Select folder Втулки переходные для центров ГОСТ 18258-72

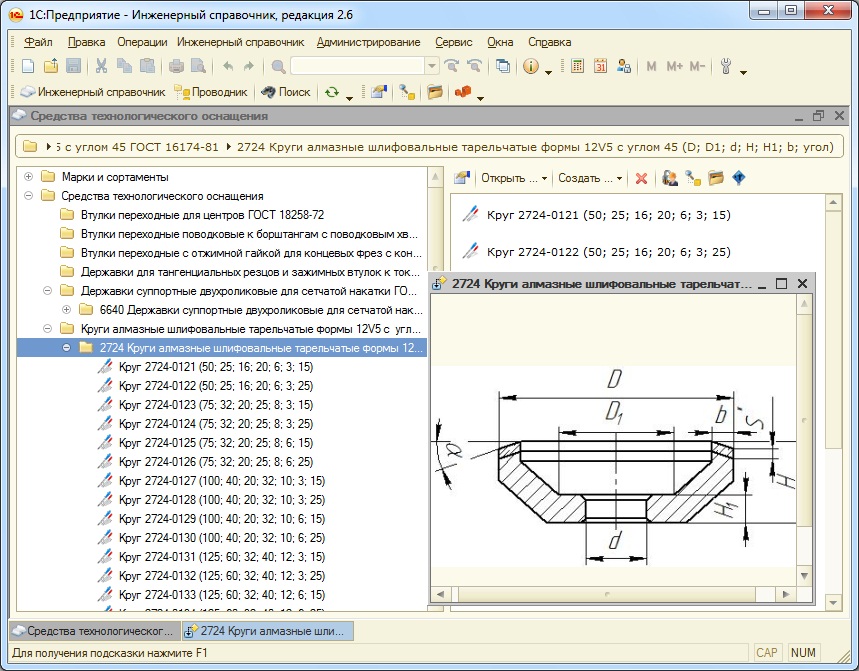pos(202,215)
